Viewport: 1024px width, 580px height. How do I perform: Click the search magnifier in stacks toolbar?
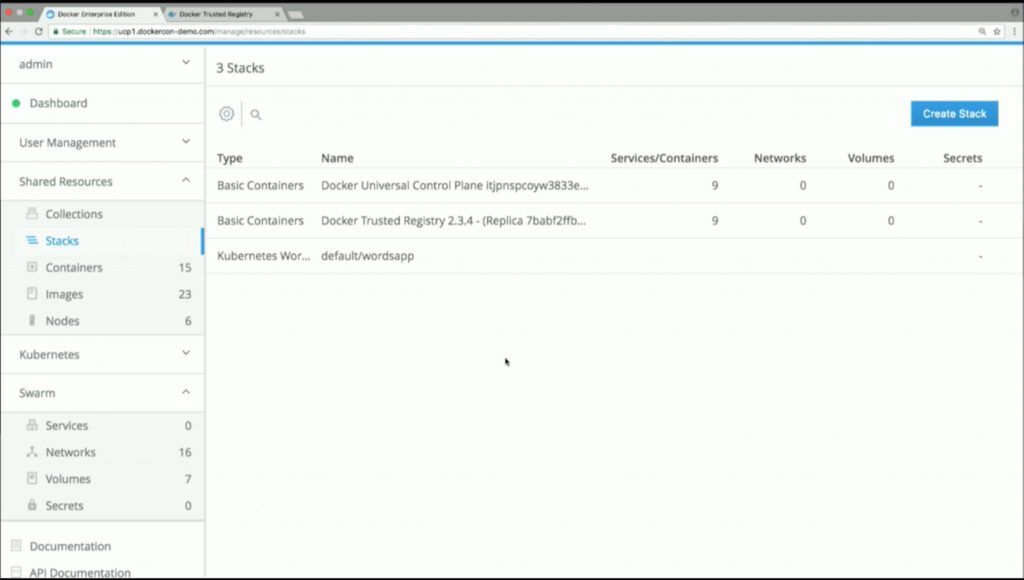(256, 114)
